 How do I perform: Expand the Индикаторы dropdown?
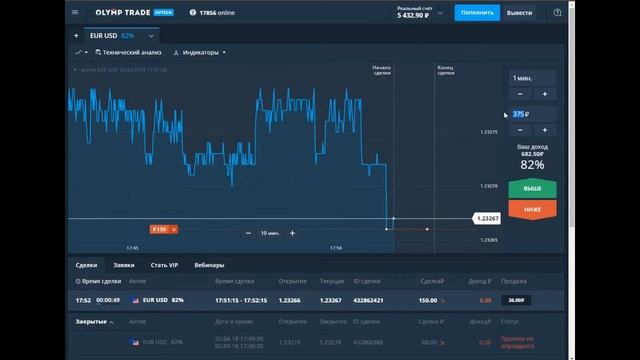200,52
